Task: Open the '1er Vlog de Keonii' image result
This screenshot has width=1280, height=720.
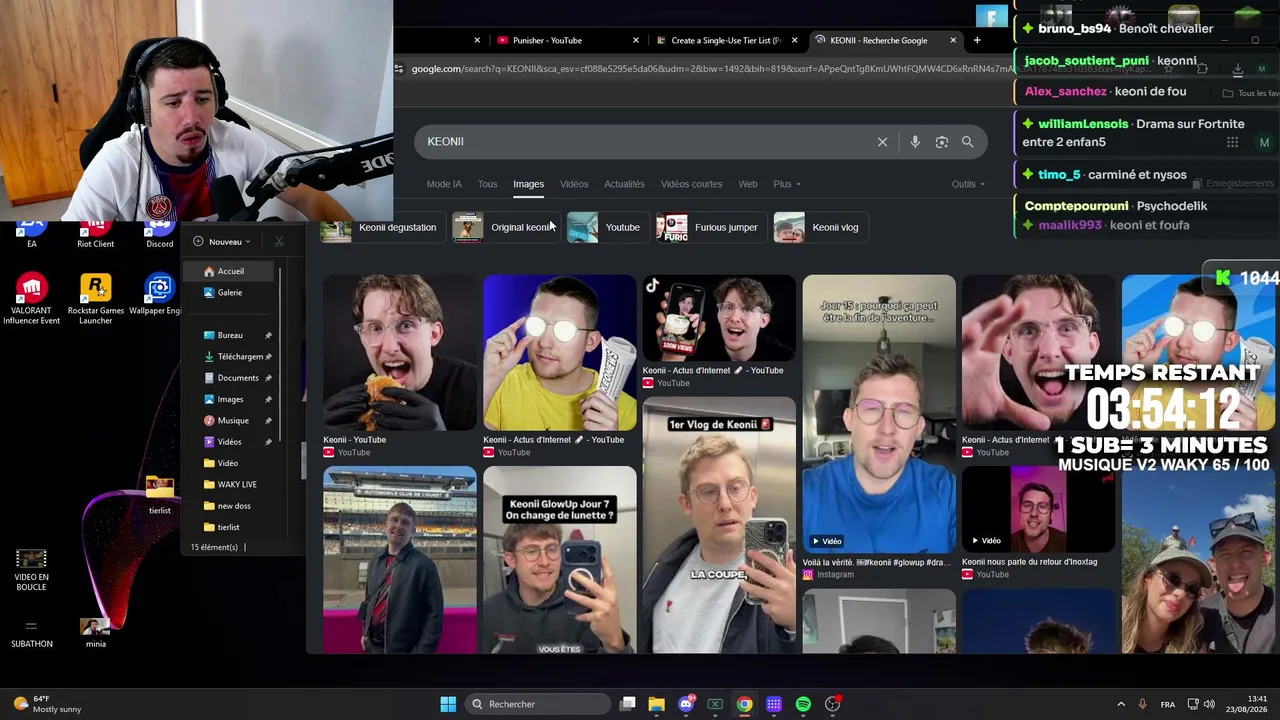Action: point(719,525)
